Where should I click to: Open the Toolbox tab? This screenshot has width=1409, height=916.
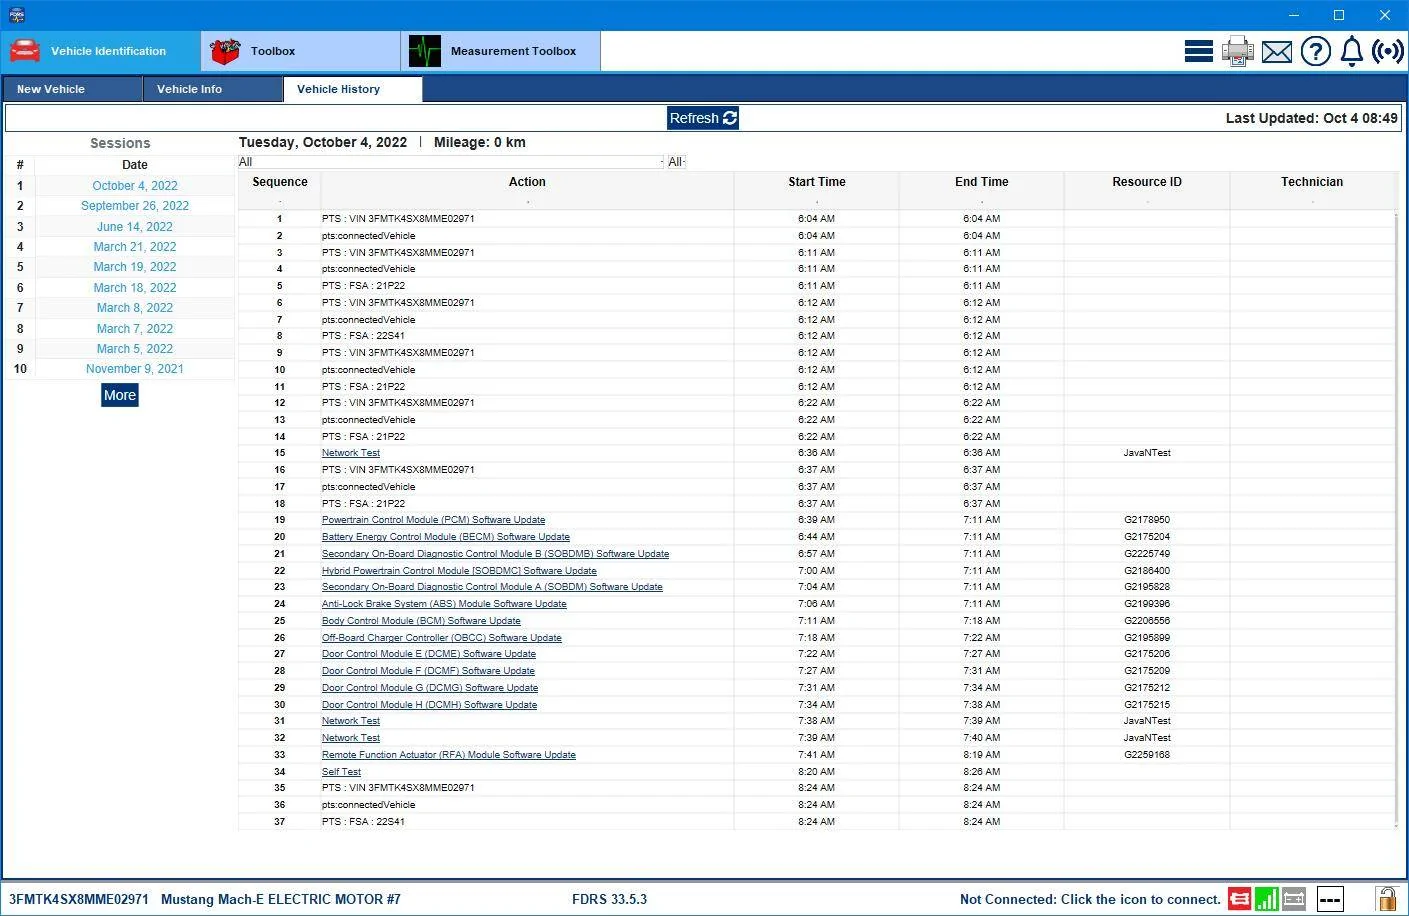pyautogui.click(x=300, y=51)
